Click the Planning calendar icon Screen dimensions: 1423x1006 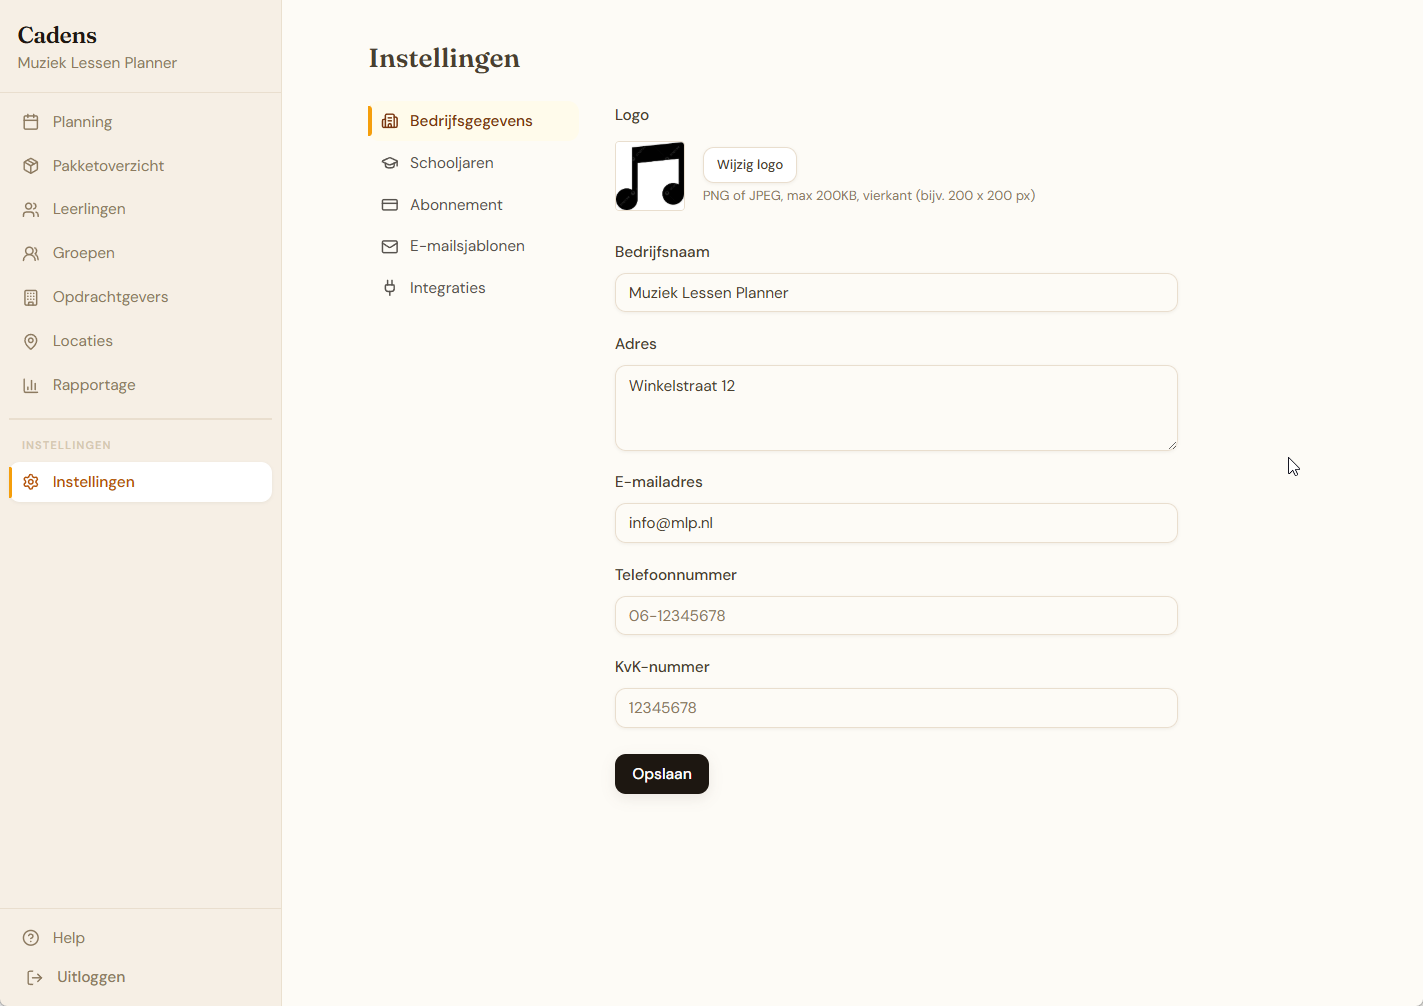tap(31, 122)
